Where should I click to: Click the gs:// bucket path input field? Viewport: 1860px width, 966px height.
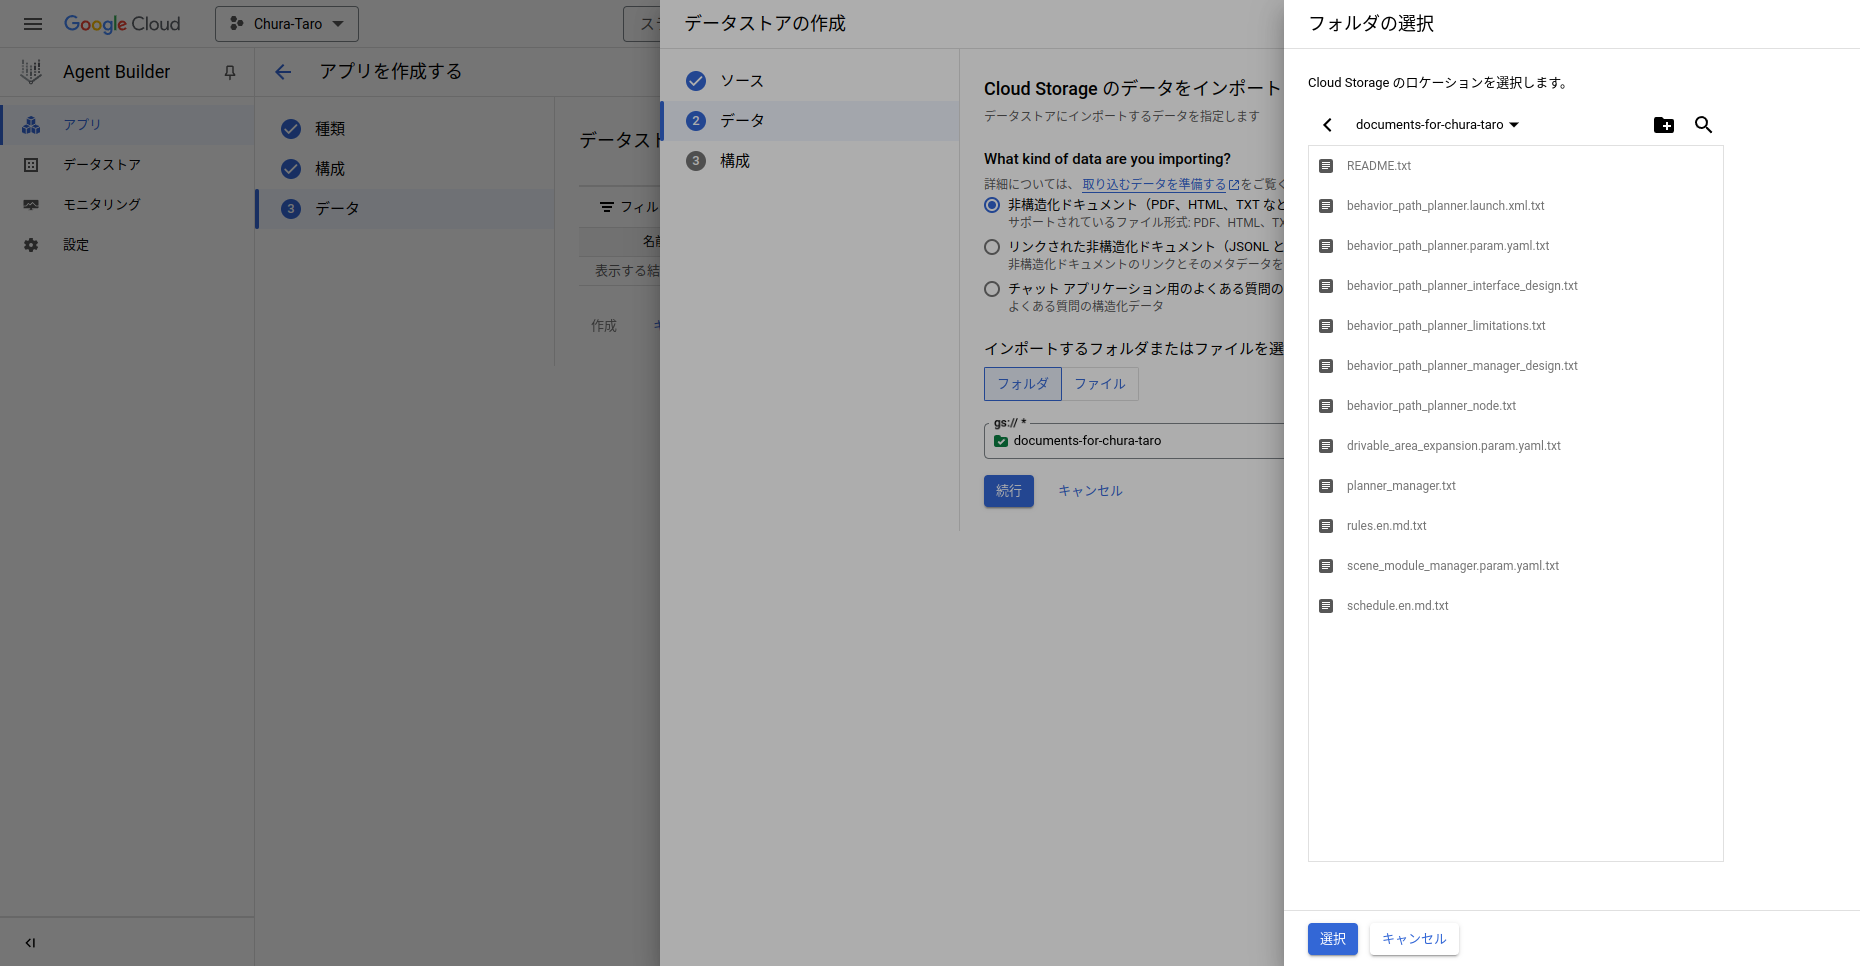[x=1134, y=441]
